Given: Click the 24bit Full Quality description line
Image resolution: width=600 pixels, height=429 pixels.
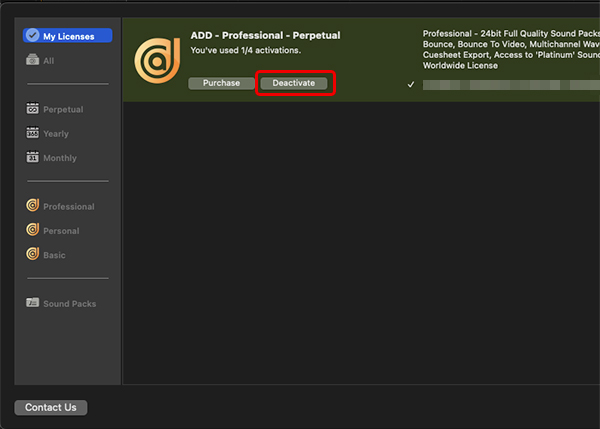Looking at the screenshot, I should click(x=511, y=34).
